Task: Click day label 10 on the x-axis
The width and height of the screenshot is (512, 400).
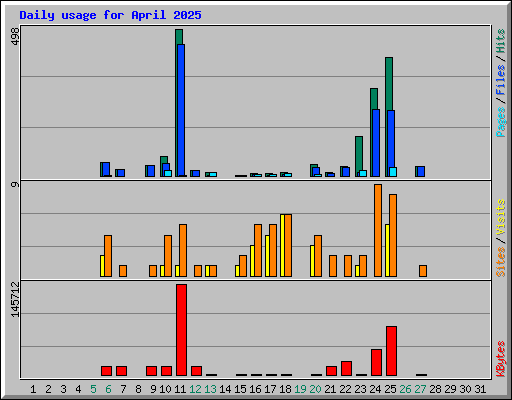Action: click(x=165, y=389)
